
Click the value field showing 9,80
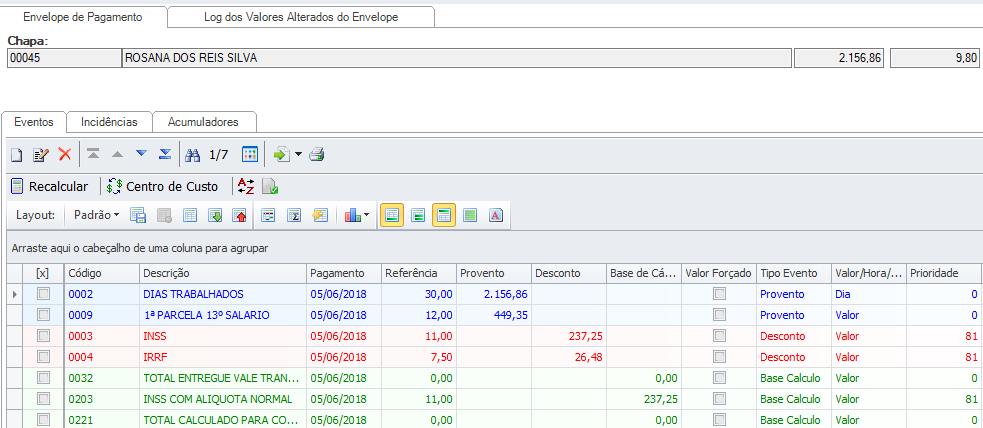(x=935, y=58)
